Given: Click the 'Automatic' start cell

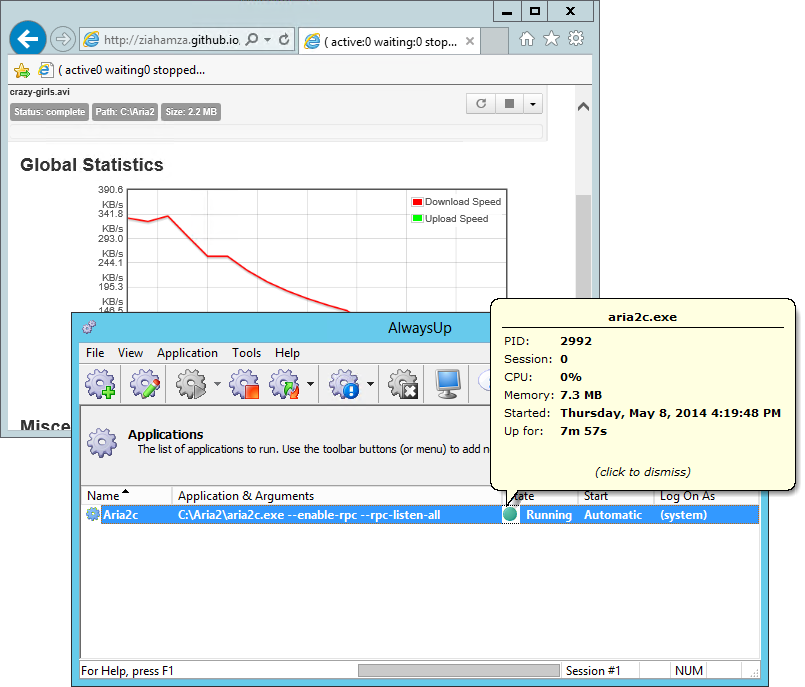Looking at the screenshot, I should coord(613,515).
